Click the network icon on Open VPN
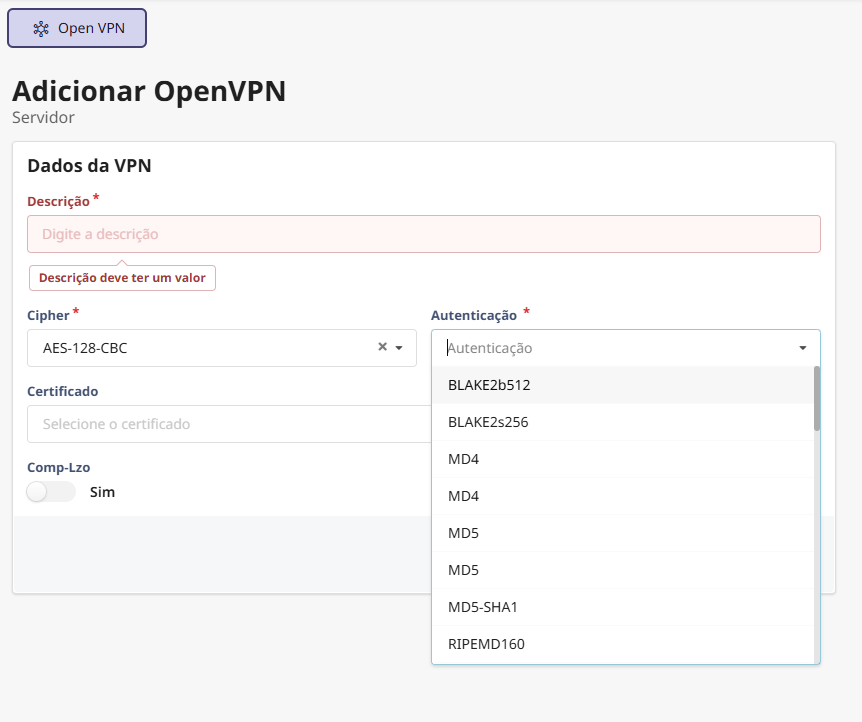 [x=41, y=28]
